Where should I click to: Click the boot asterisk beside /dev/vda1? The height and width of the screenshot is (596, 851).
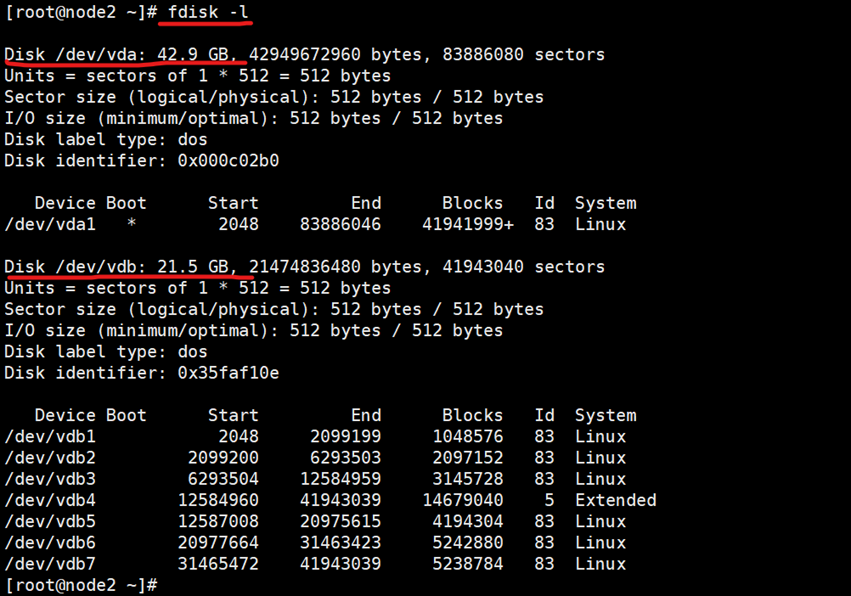(131, 224)
